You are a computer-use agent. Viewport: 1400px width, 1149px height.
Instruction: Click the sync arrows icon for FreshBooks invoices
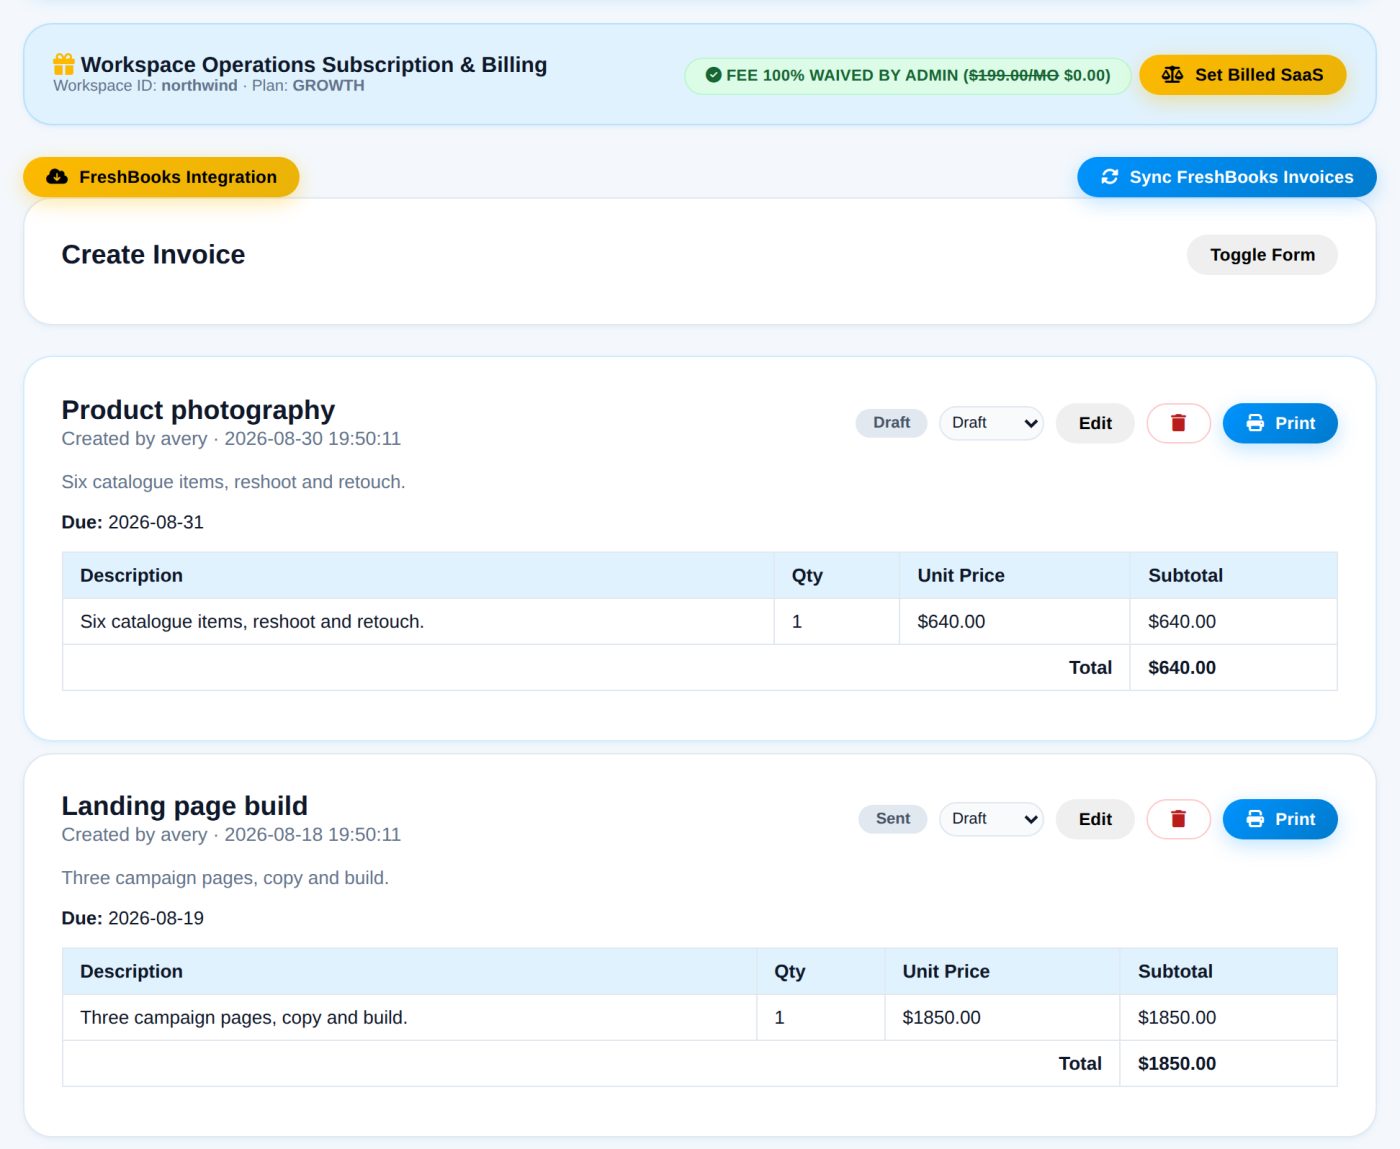(x=1109, y=177)
